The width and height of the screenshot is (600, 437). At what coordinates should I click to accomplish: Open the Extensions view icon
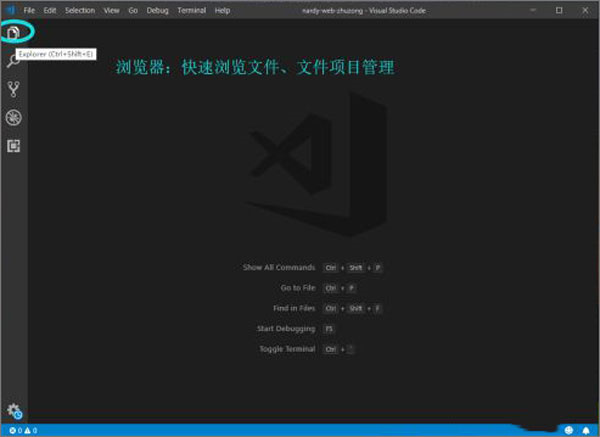click(13, 146)
